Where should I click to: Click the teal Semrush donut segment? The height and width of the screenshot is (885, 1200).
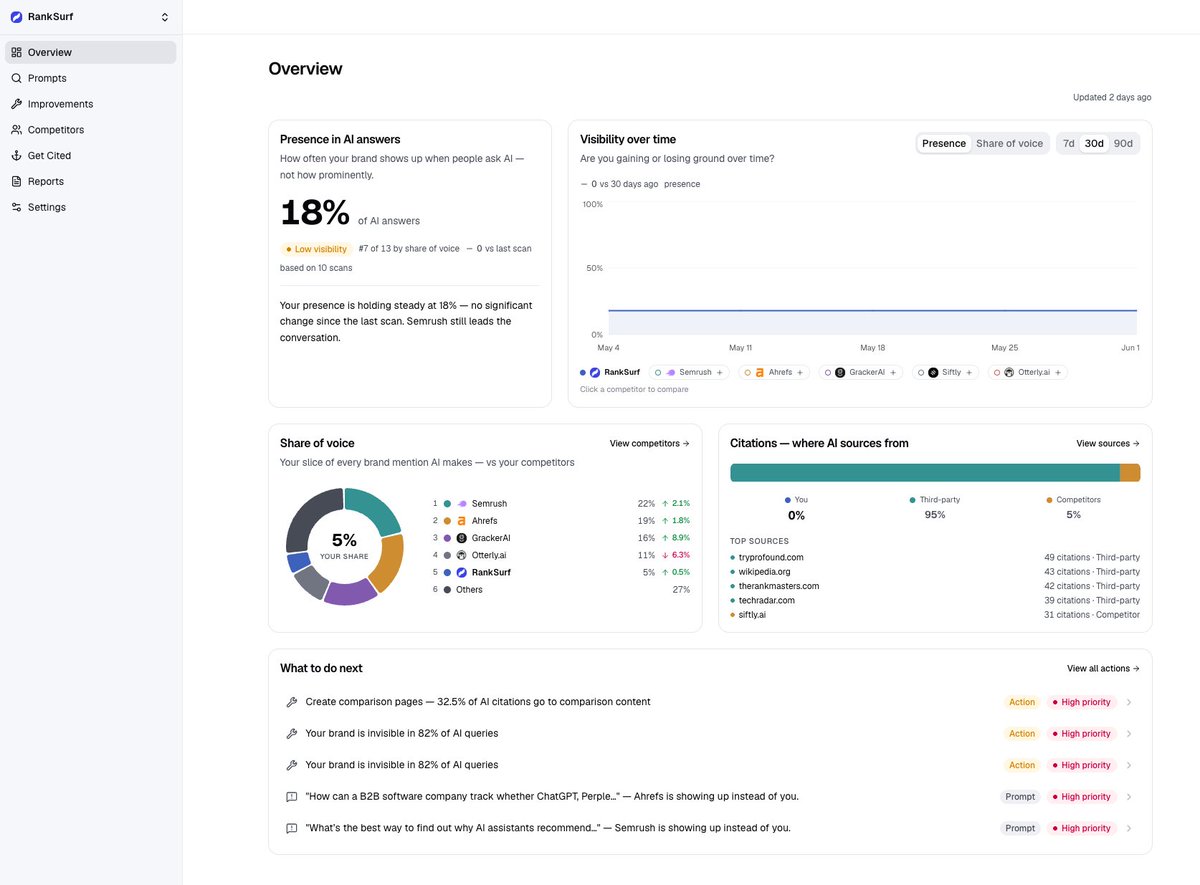point(374,511)
